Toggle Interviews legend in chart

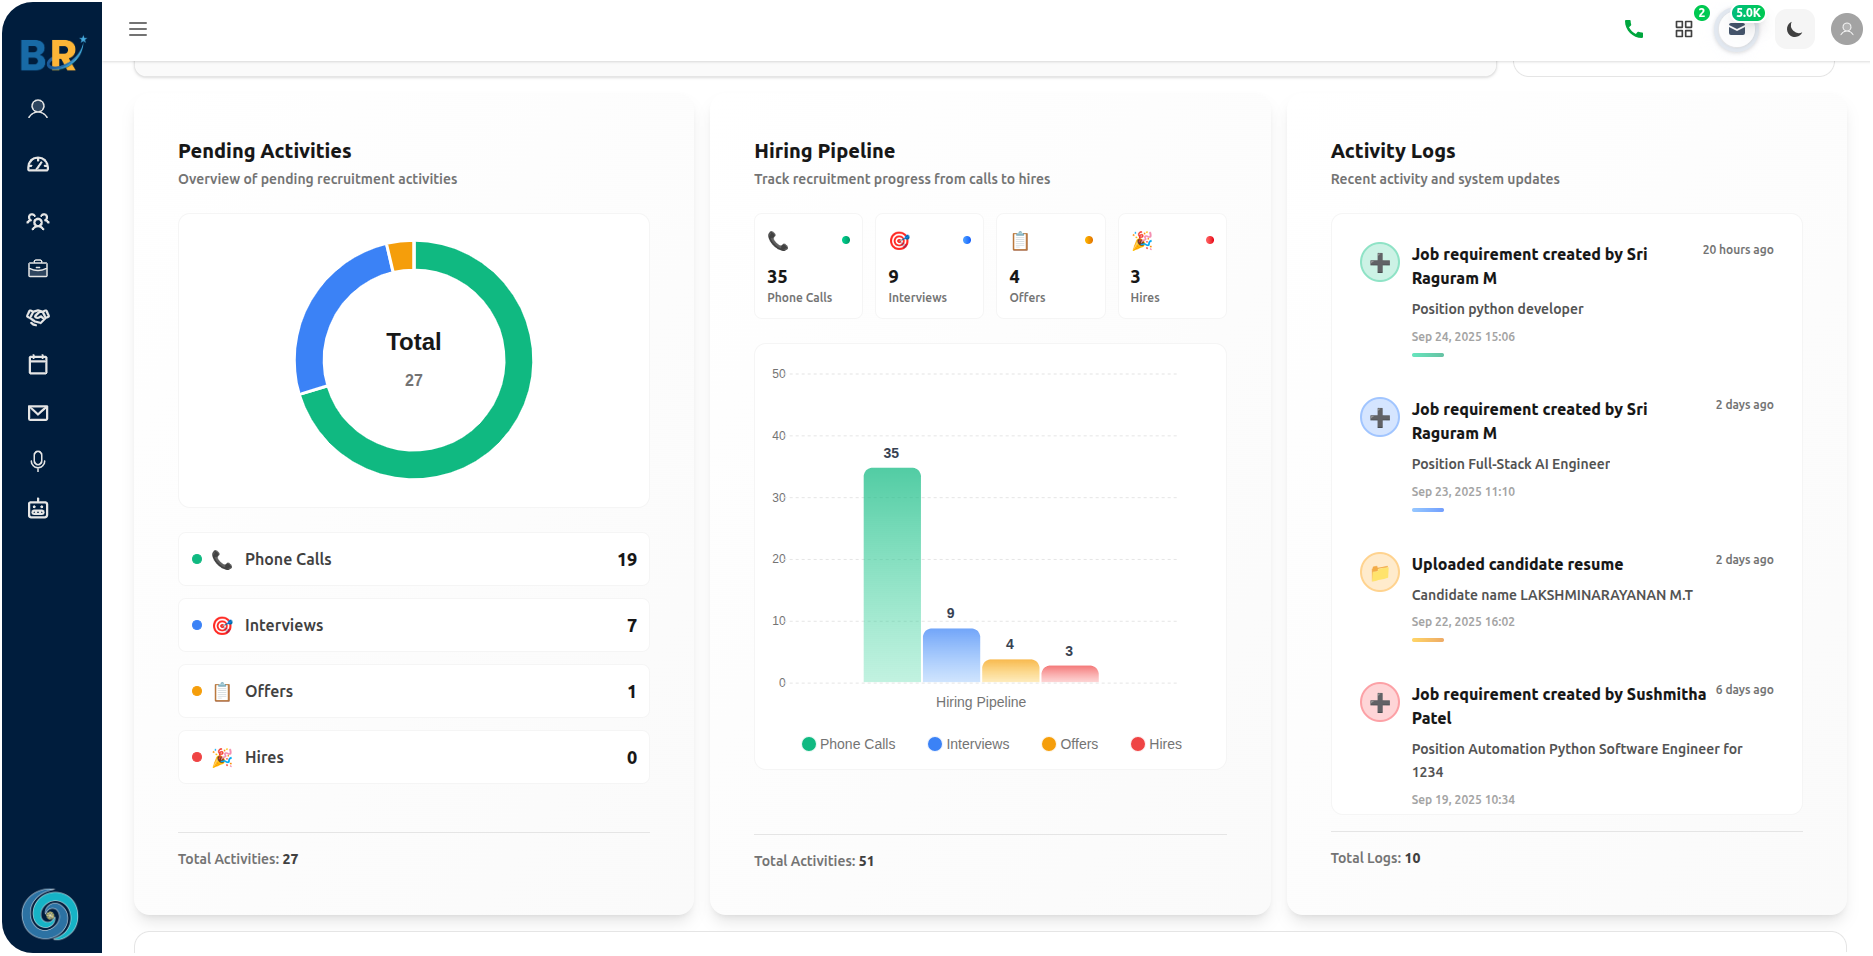coord(968,744)
